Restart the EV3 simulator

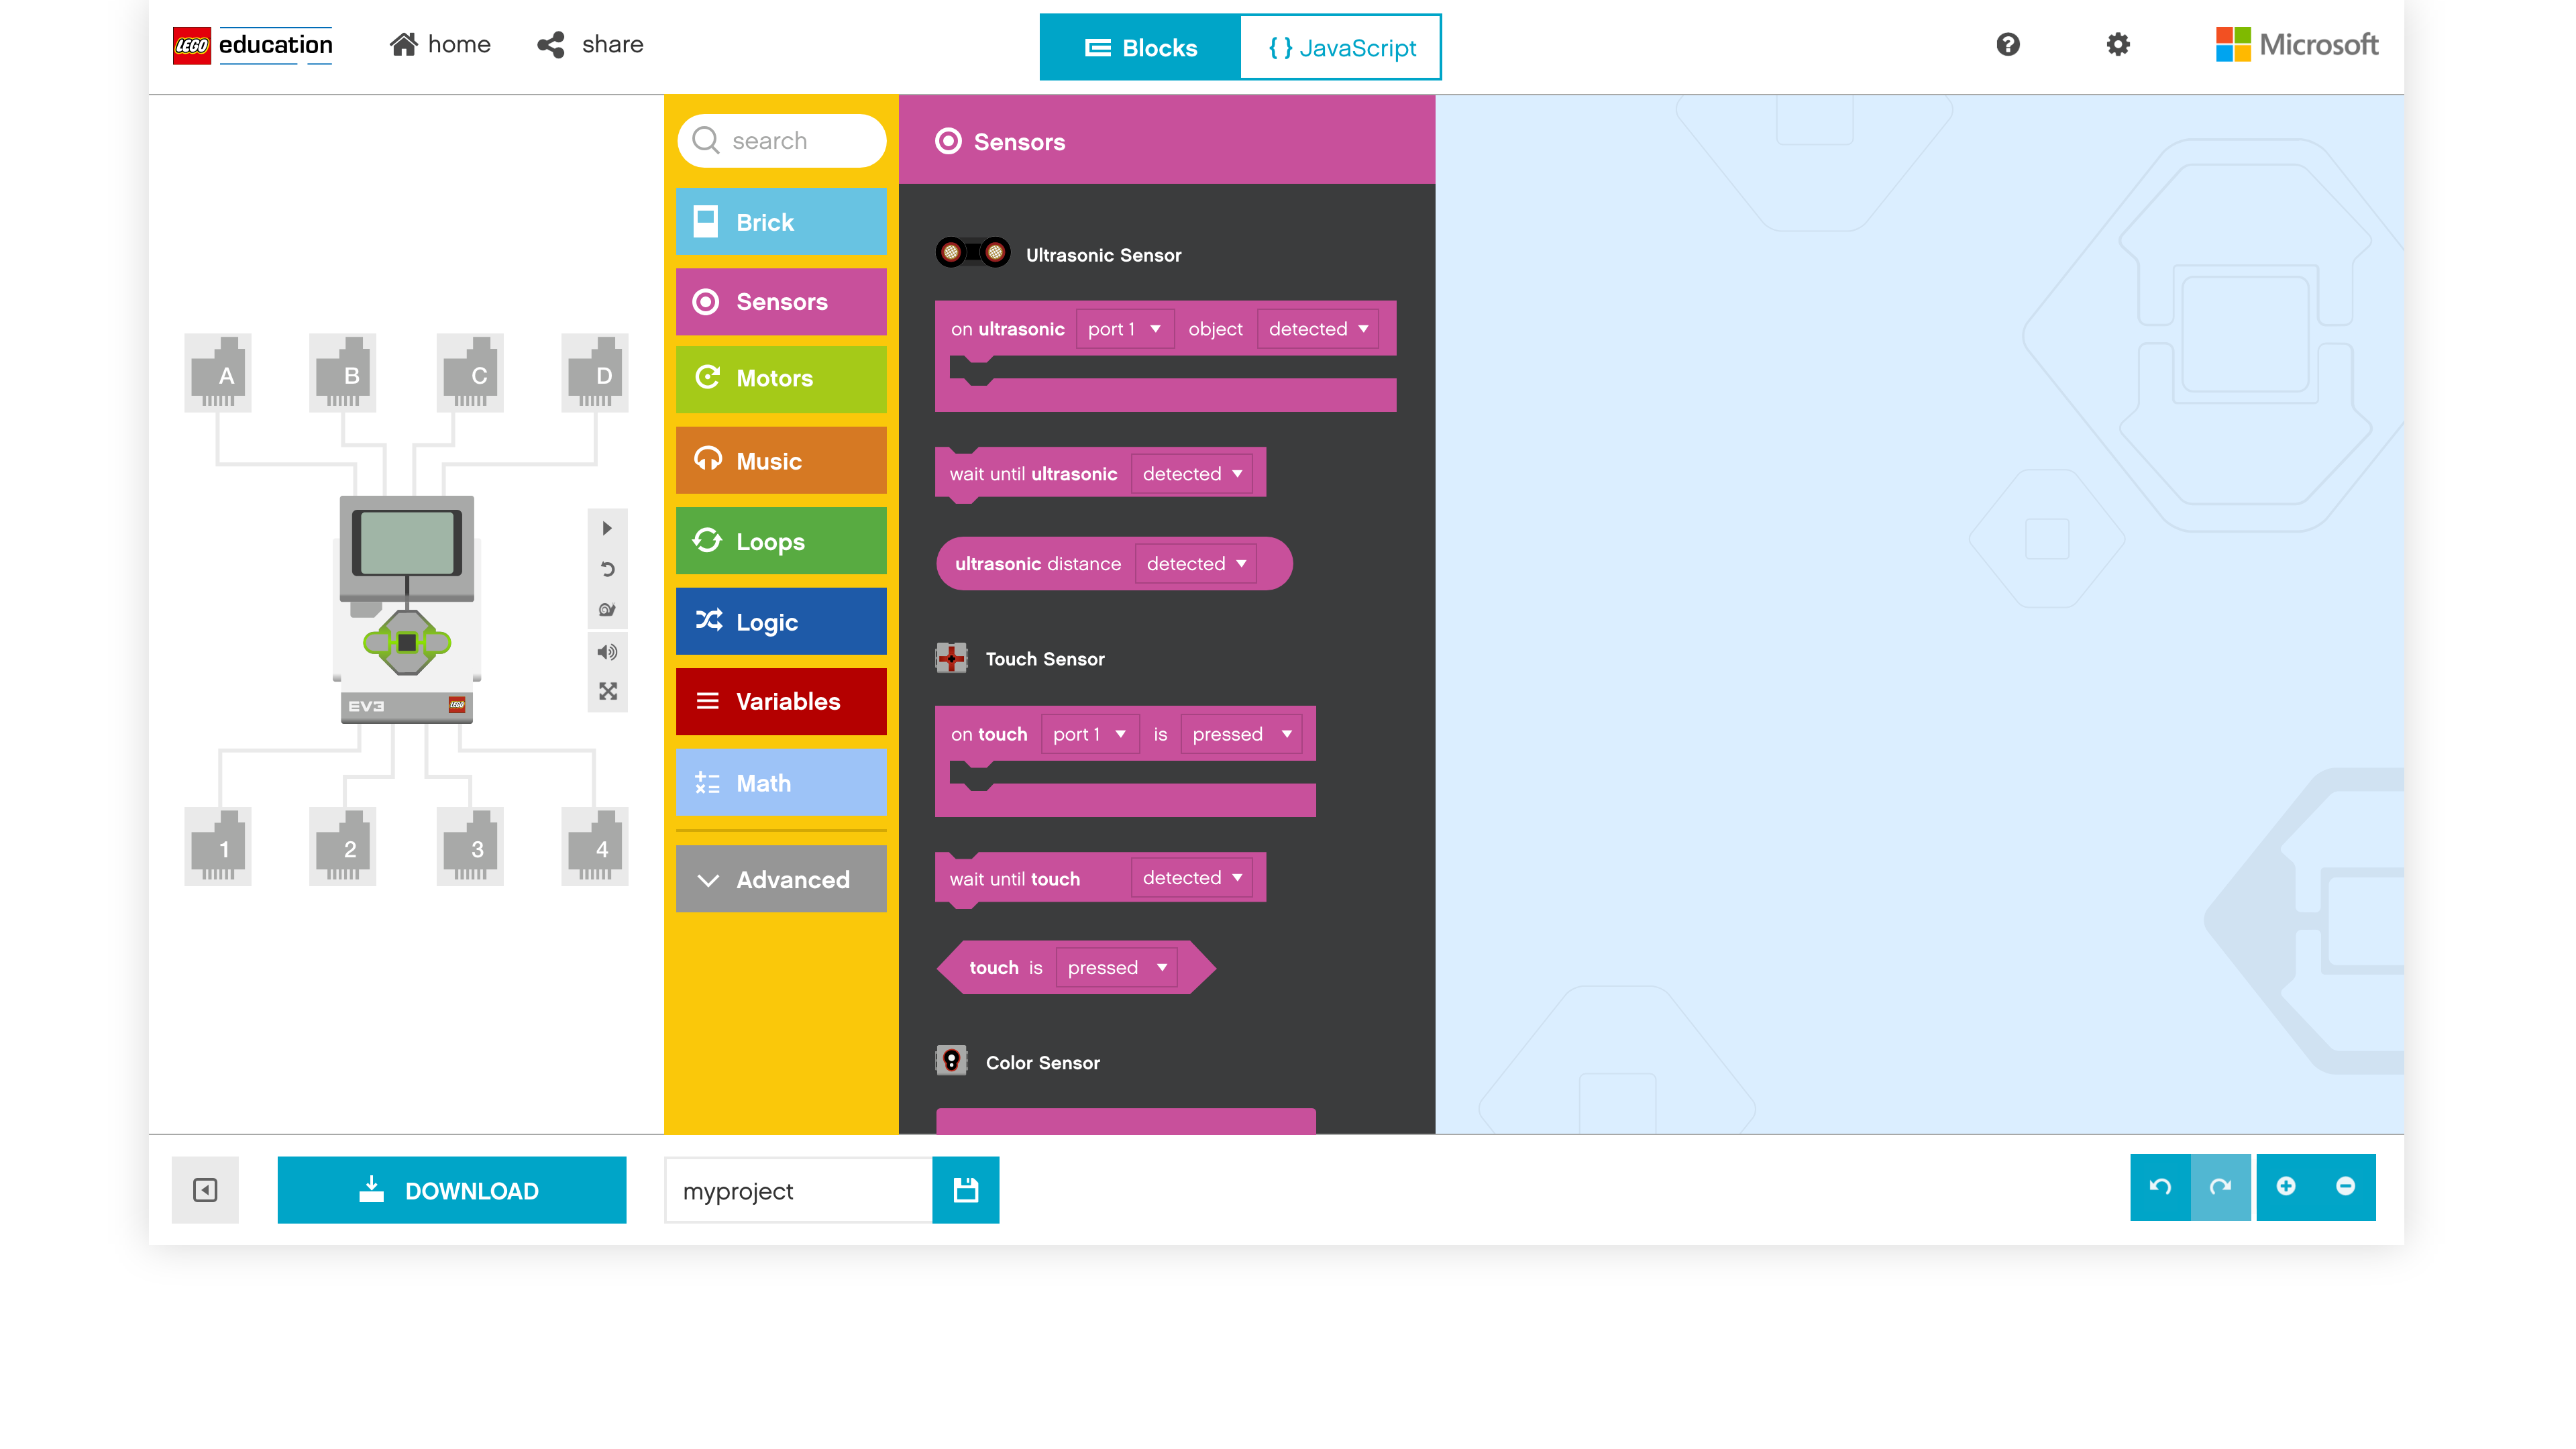pyautogui.click(x=606, y=569)
